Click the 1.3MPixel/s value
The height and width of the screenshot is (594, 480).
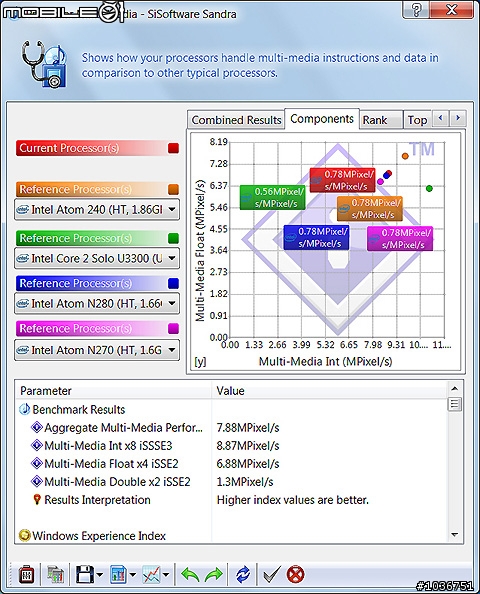click(x=245, y=481)
